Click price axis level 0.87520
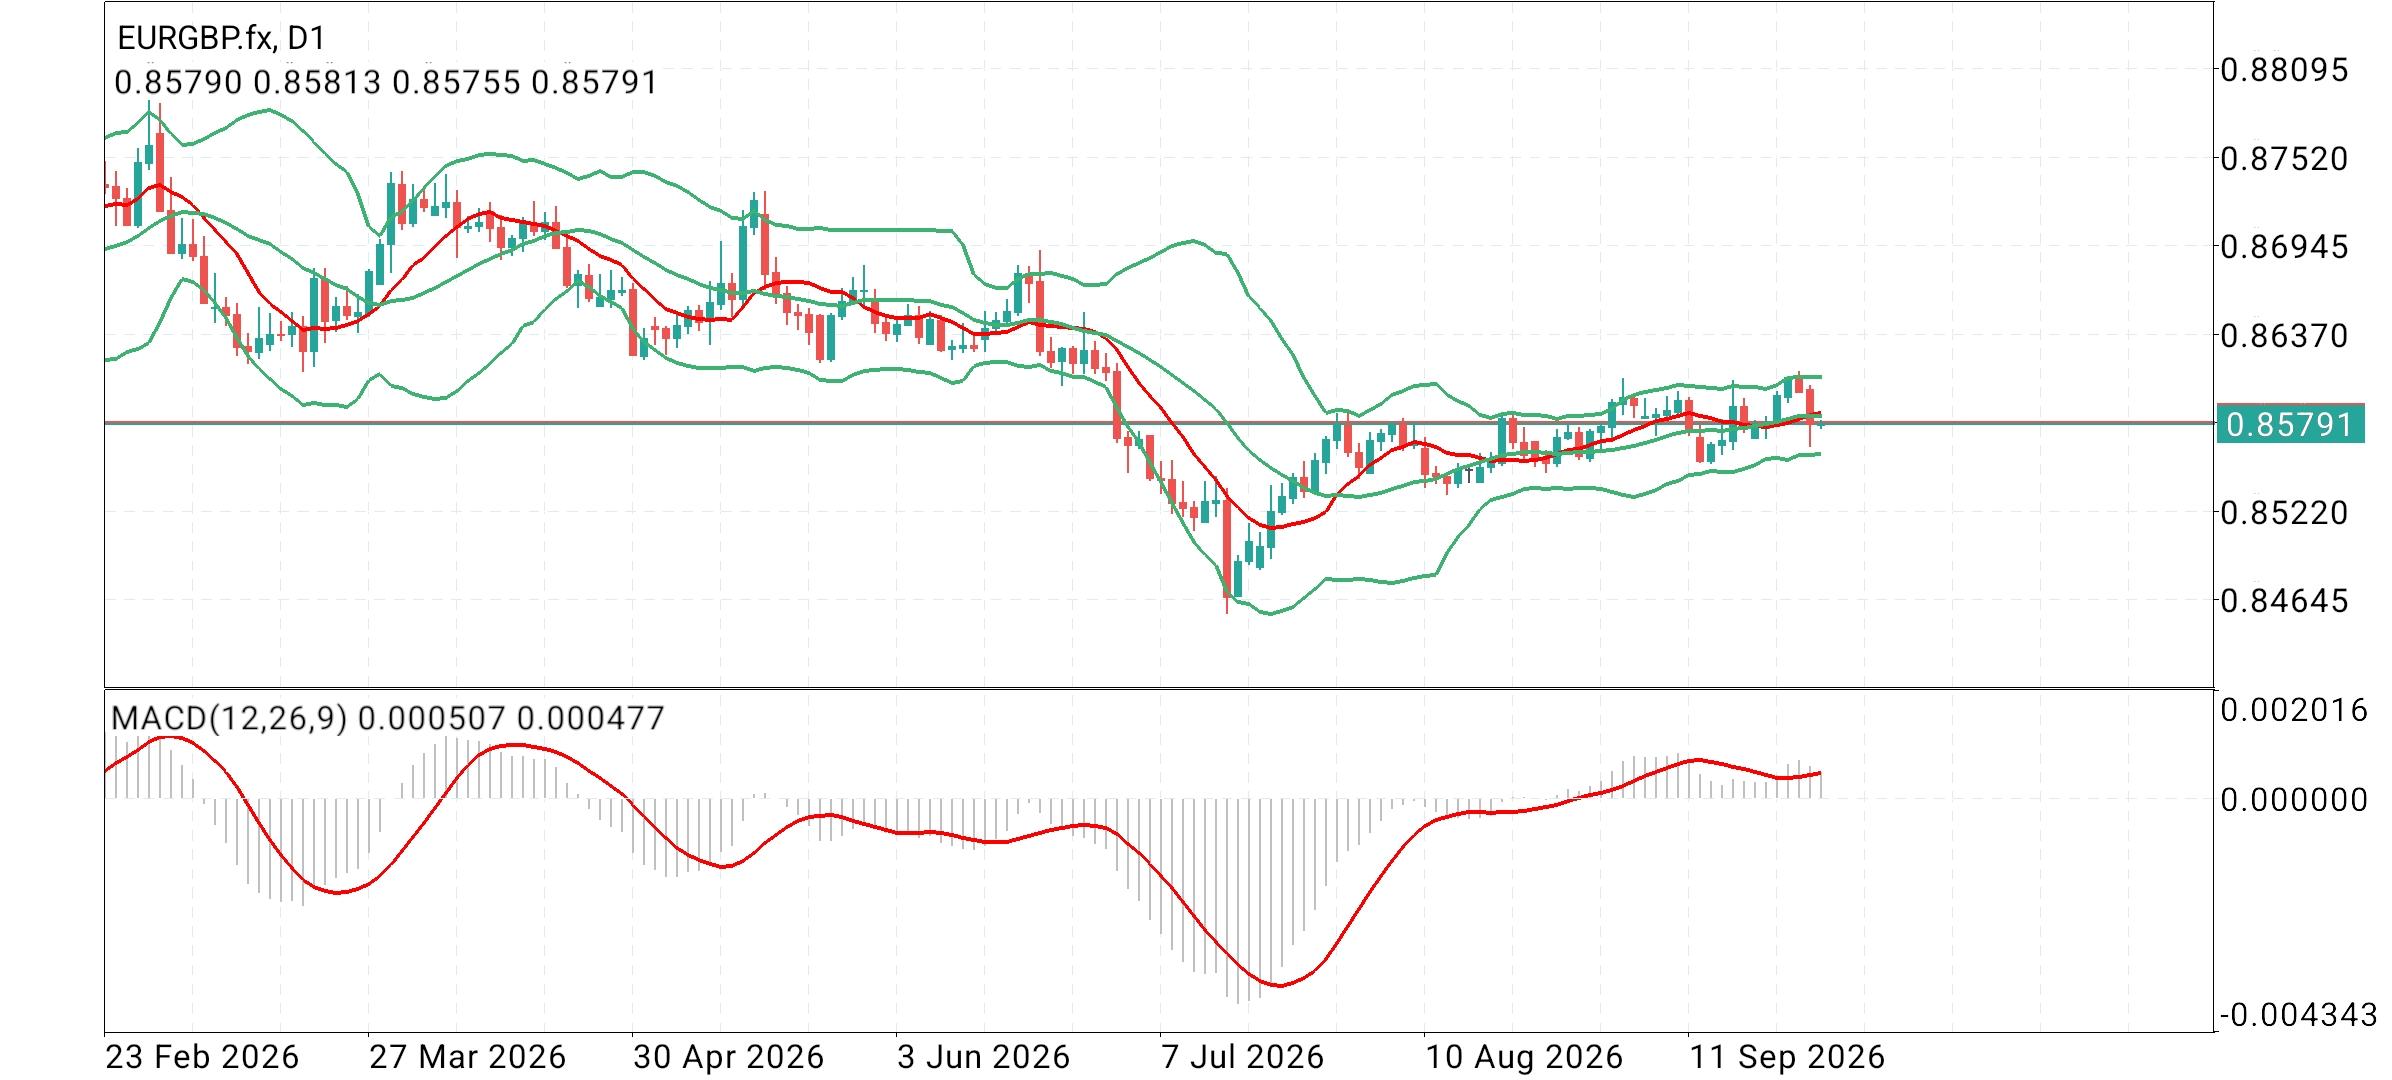The image size is (2392, 1080). [x=2284, y=158]
